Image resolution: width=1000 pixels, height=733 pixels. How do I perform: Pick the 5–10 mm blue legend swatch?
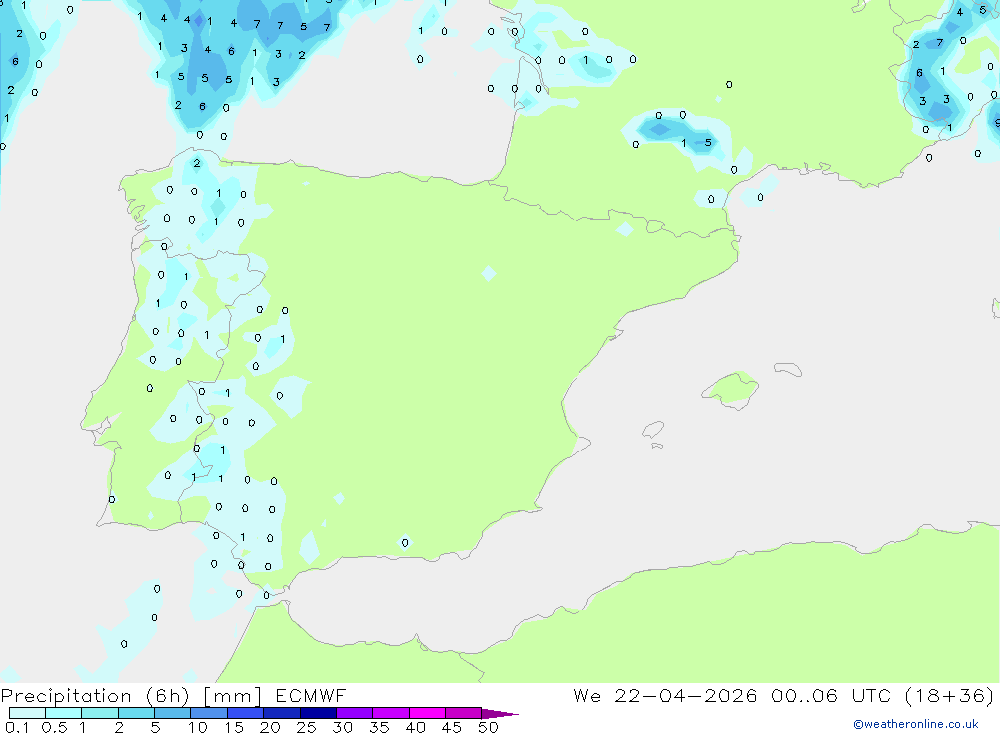click(x=173, y=713)
